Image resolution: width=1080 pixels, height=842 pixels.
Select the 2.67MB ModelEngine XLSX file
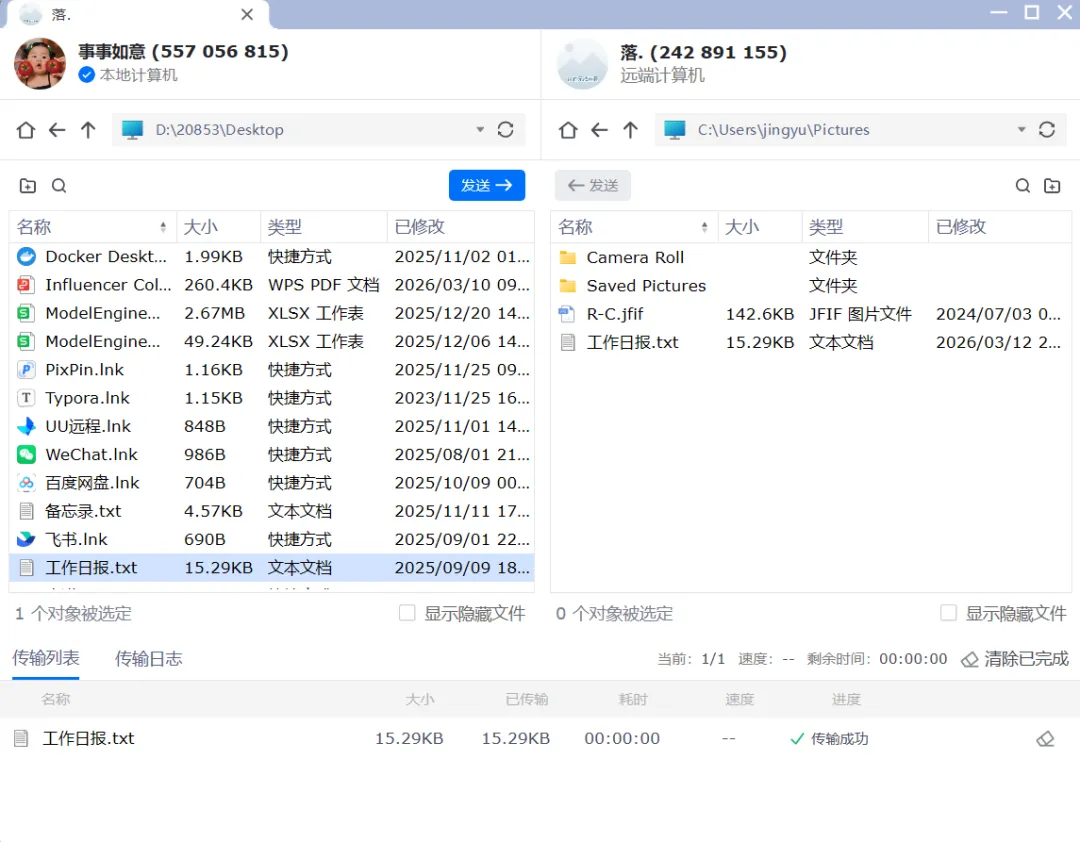(x=271, y=313)
